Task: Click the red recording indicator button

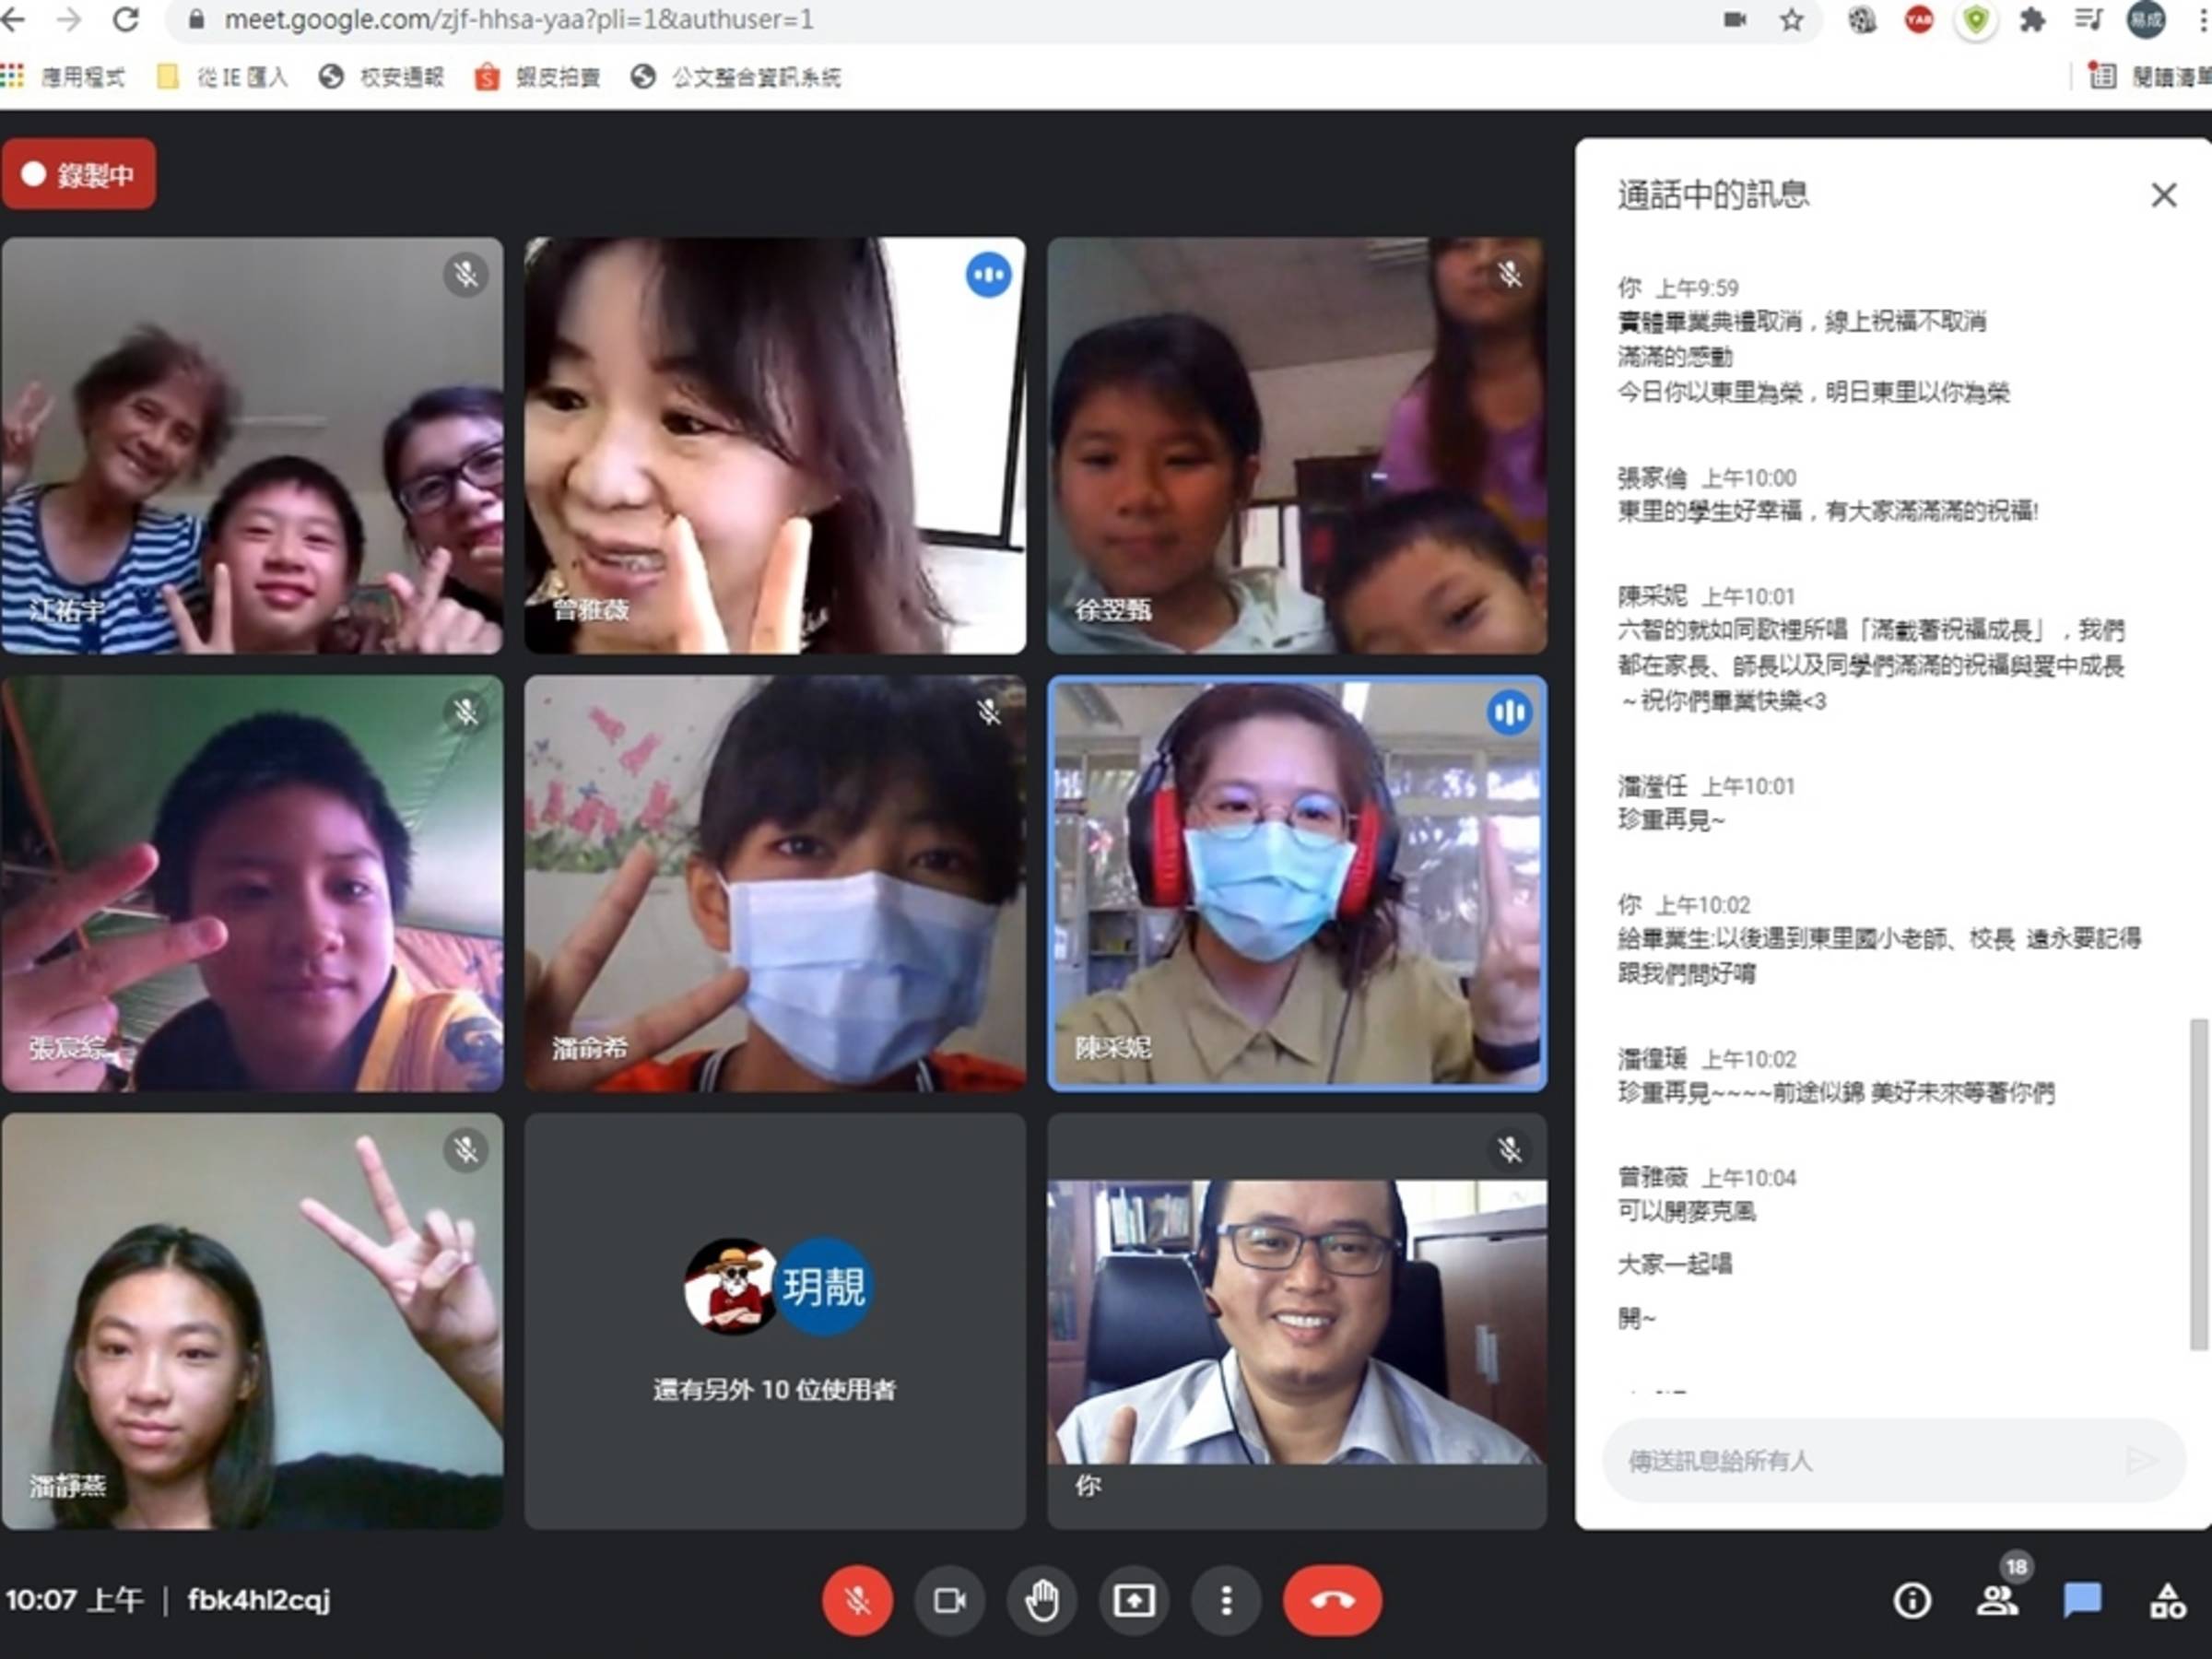Action: (79, 175)
